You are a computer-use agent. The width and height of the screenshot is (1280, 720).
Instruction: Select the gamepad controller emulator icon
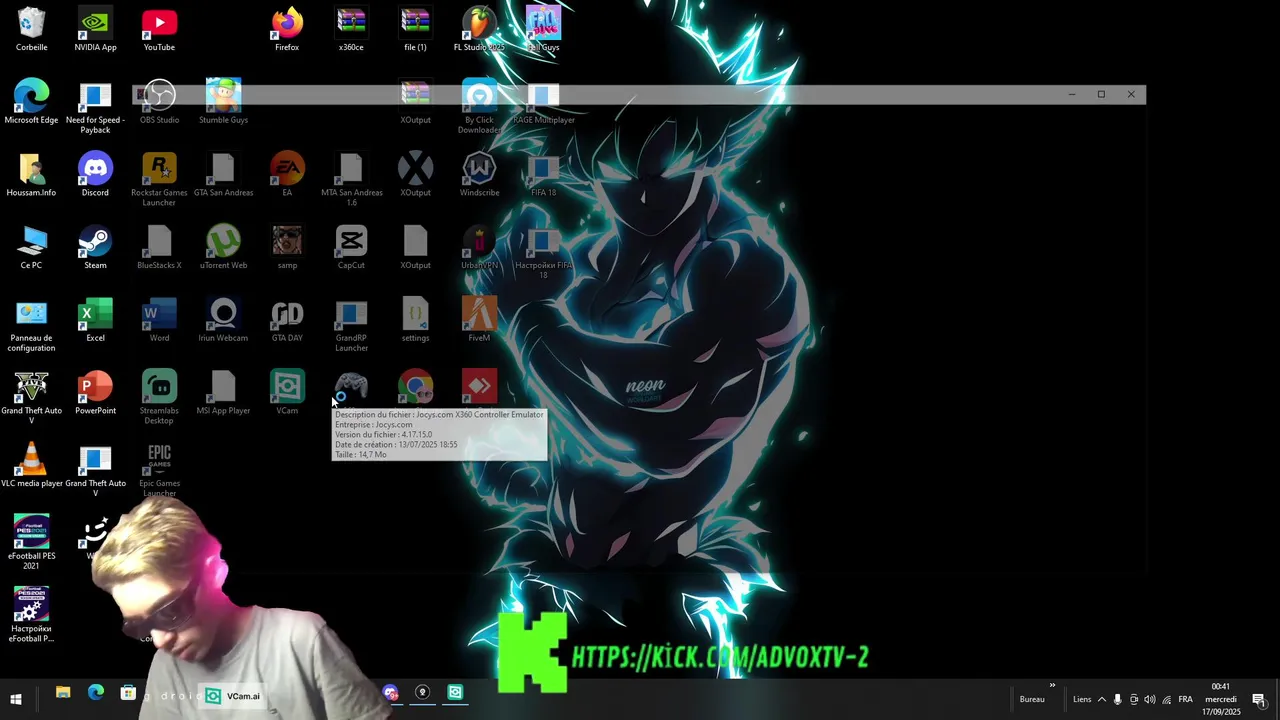pyautogui.click(x=351, y=388)
